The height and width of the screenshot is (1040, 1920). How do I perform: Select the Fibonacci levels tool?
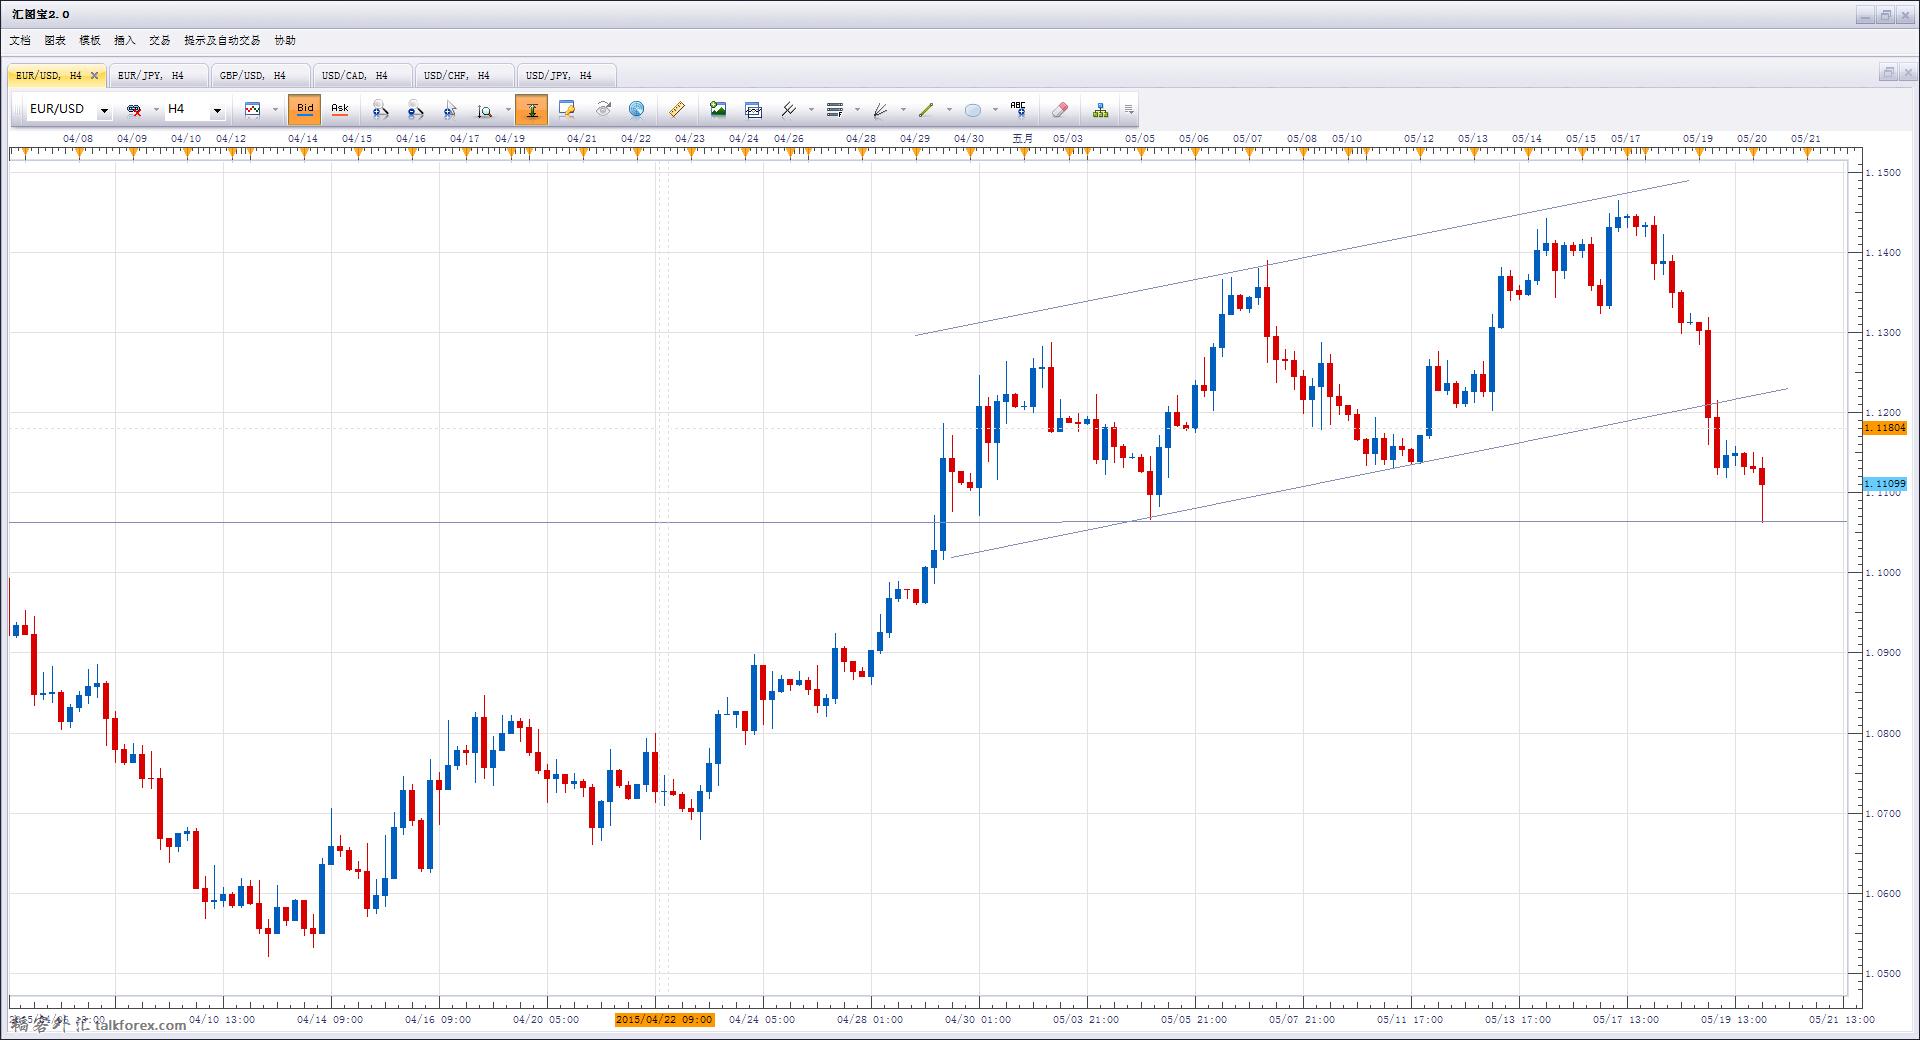point(835,110)
